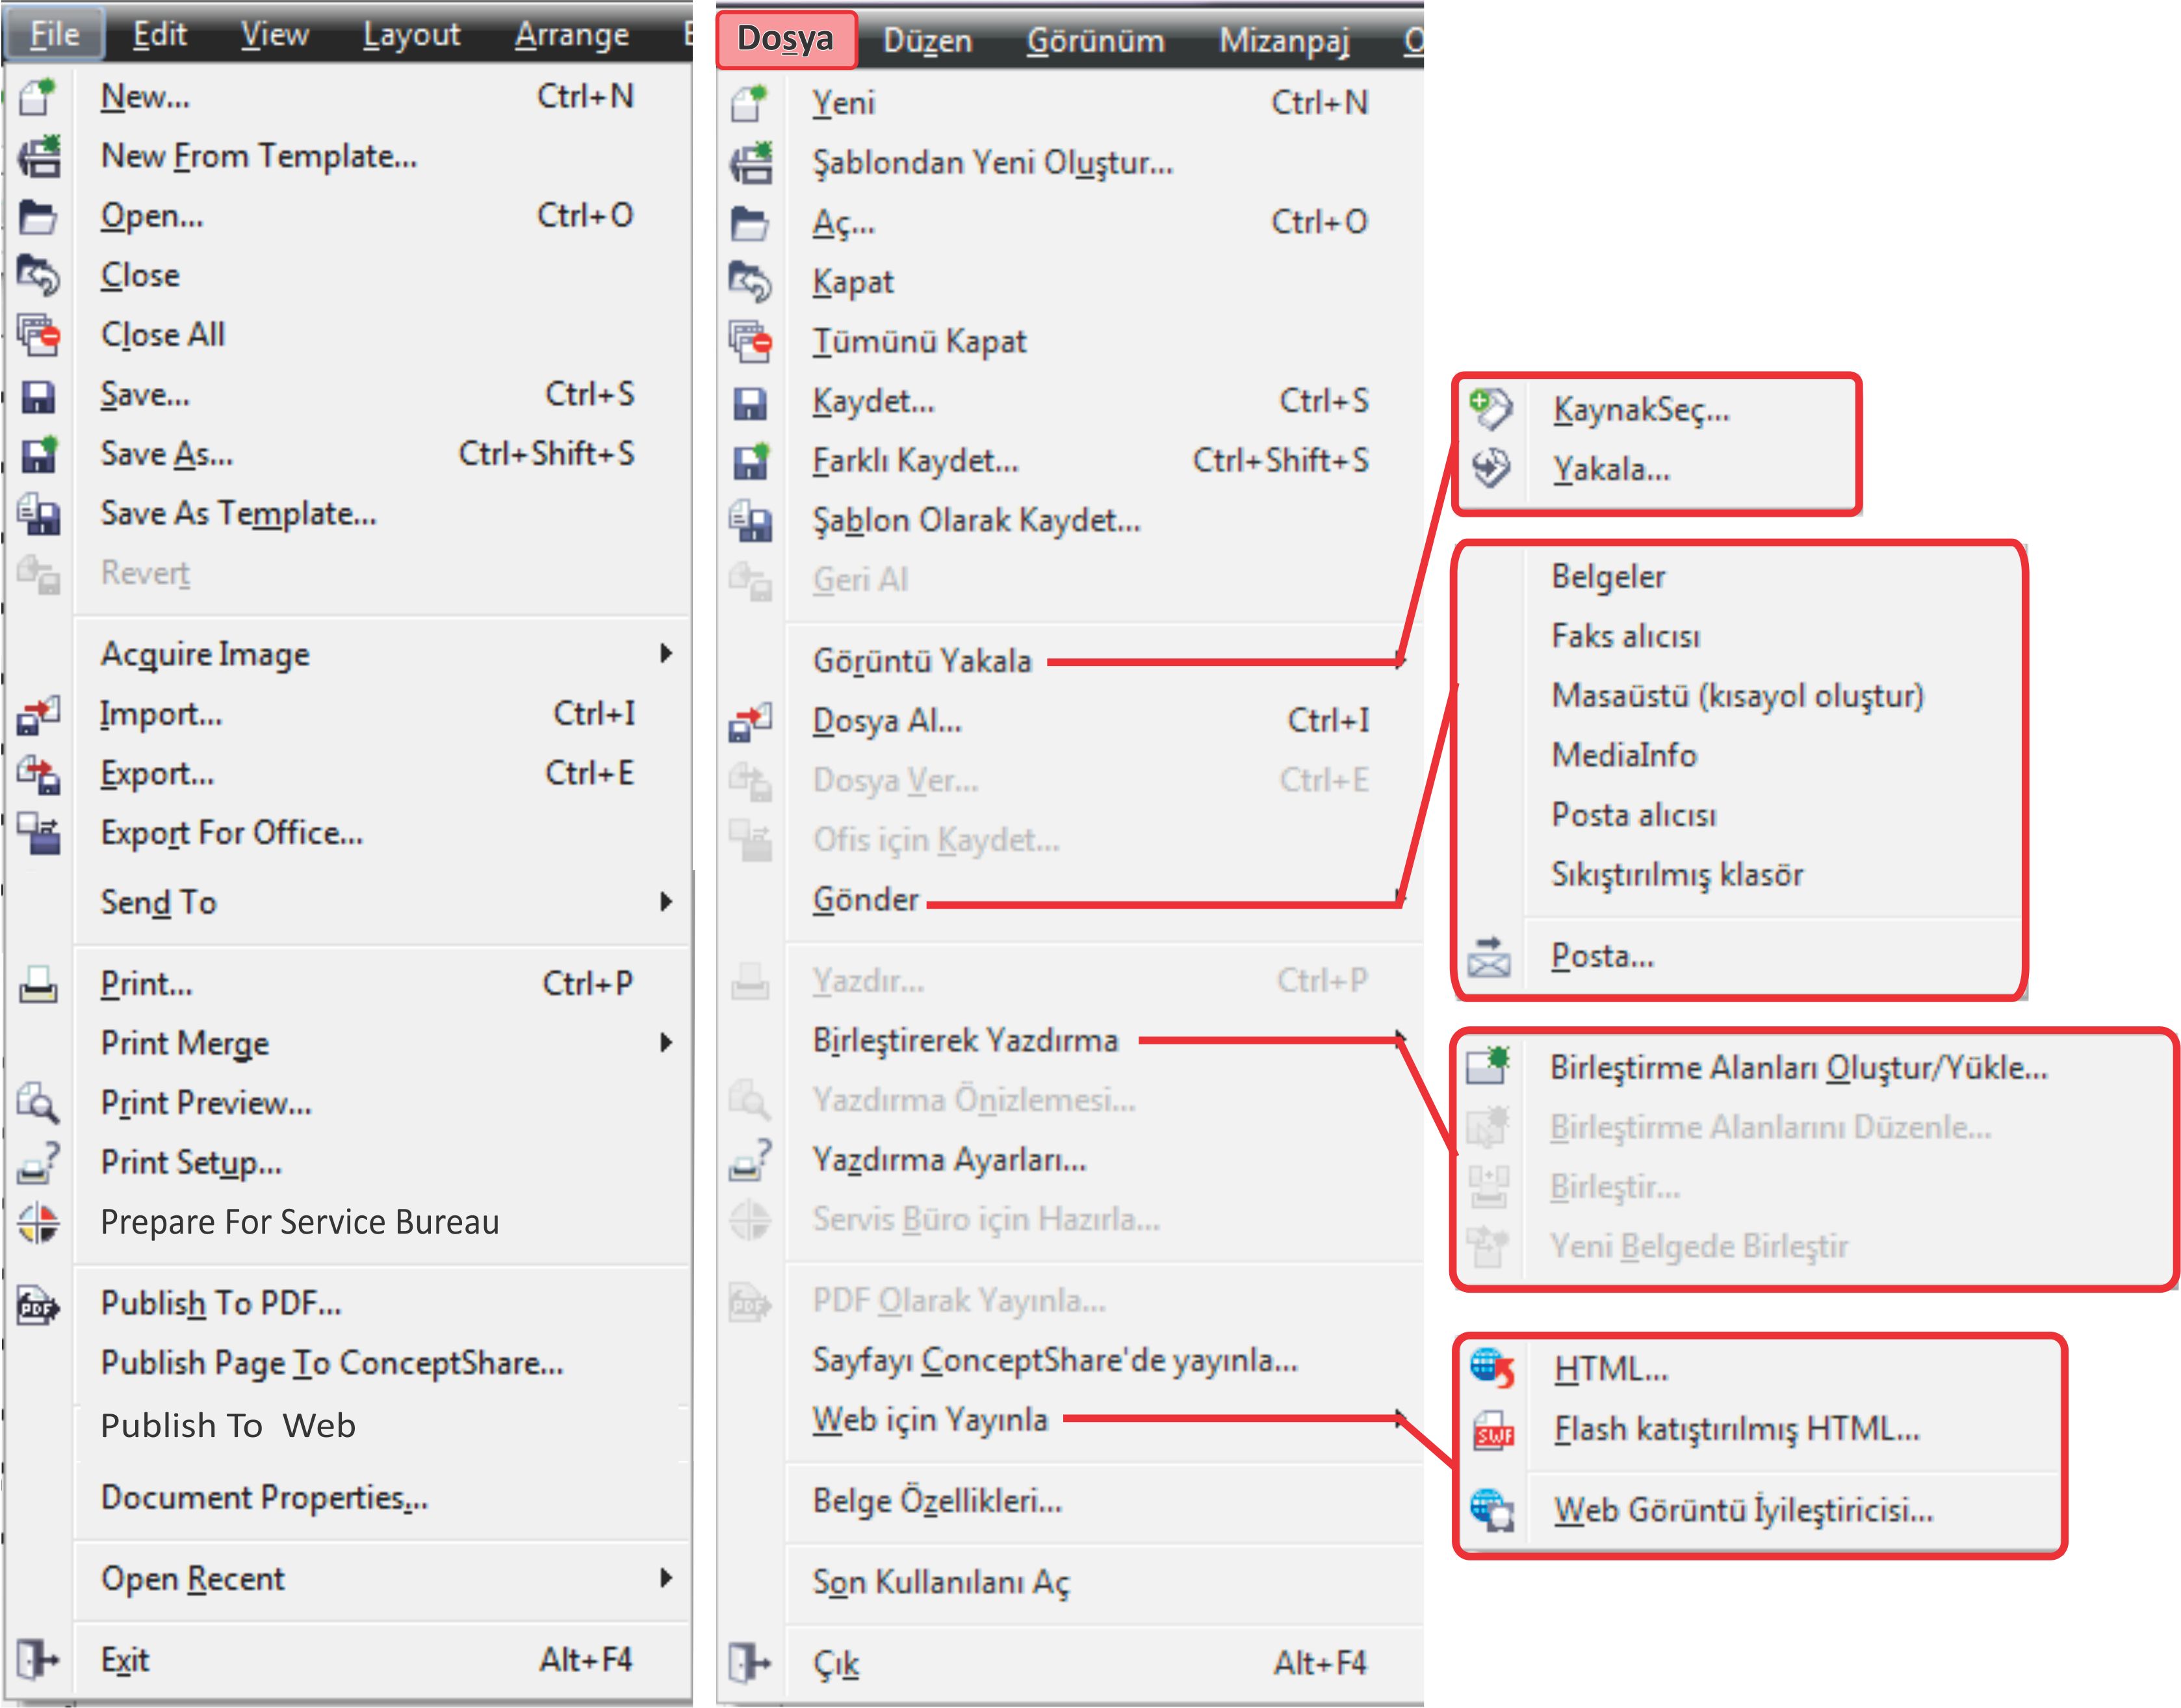Click the icon next to Dosya Al...
The width and height of the screenshot is (2181, 1708).
[x=750, y=722]
